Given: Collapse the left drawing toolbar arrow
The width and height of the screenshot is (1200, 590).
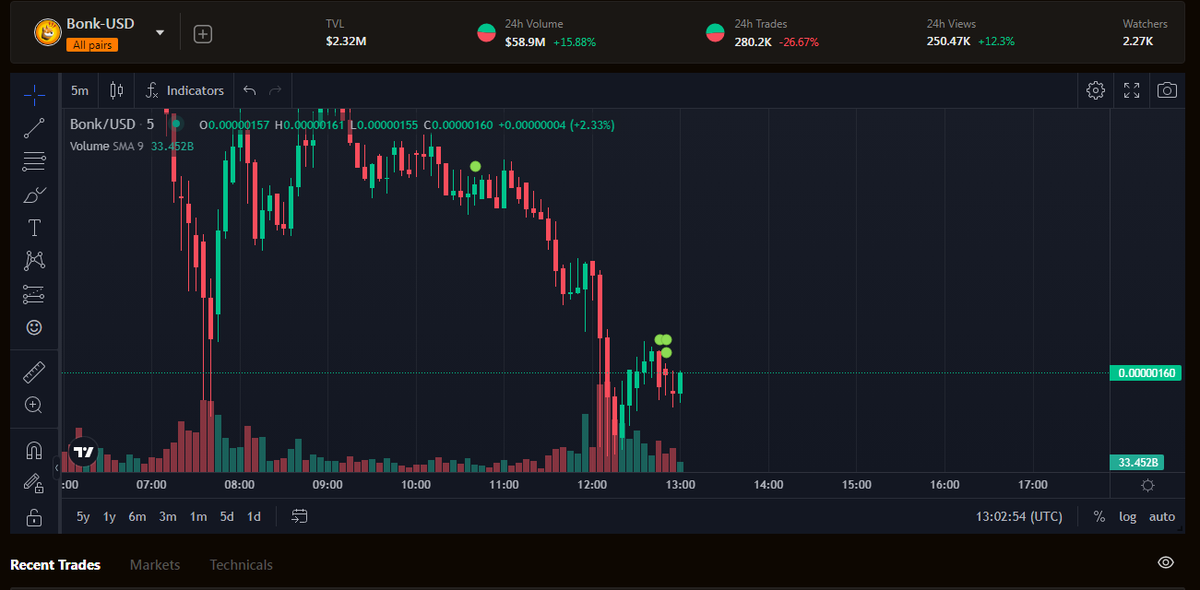Looking at the screenshot, I should [57, 467].
